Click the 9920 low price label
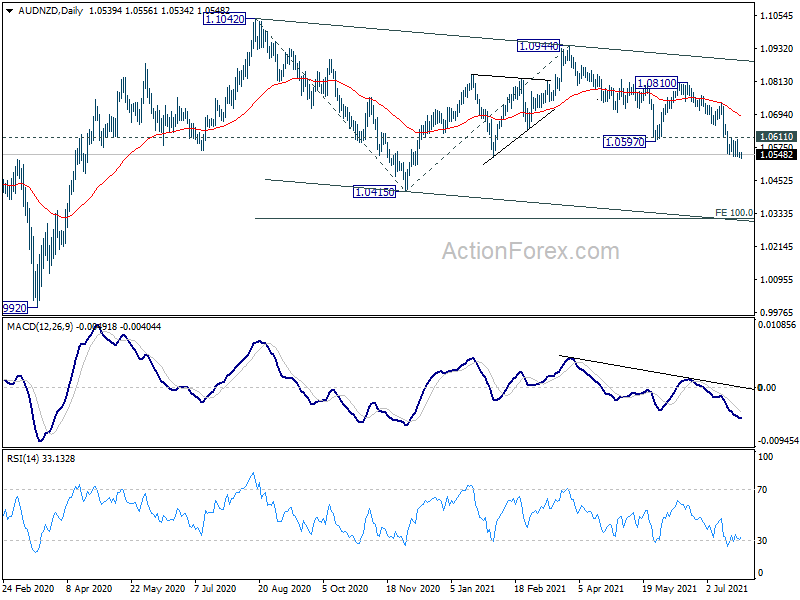800x600 pixels. click(14, 308)
